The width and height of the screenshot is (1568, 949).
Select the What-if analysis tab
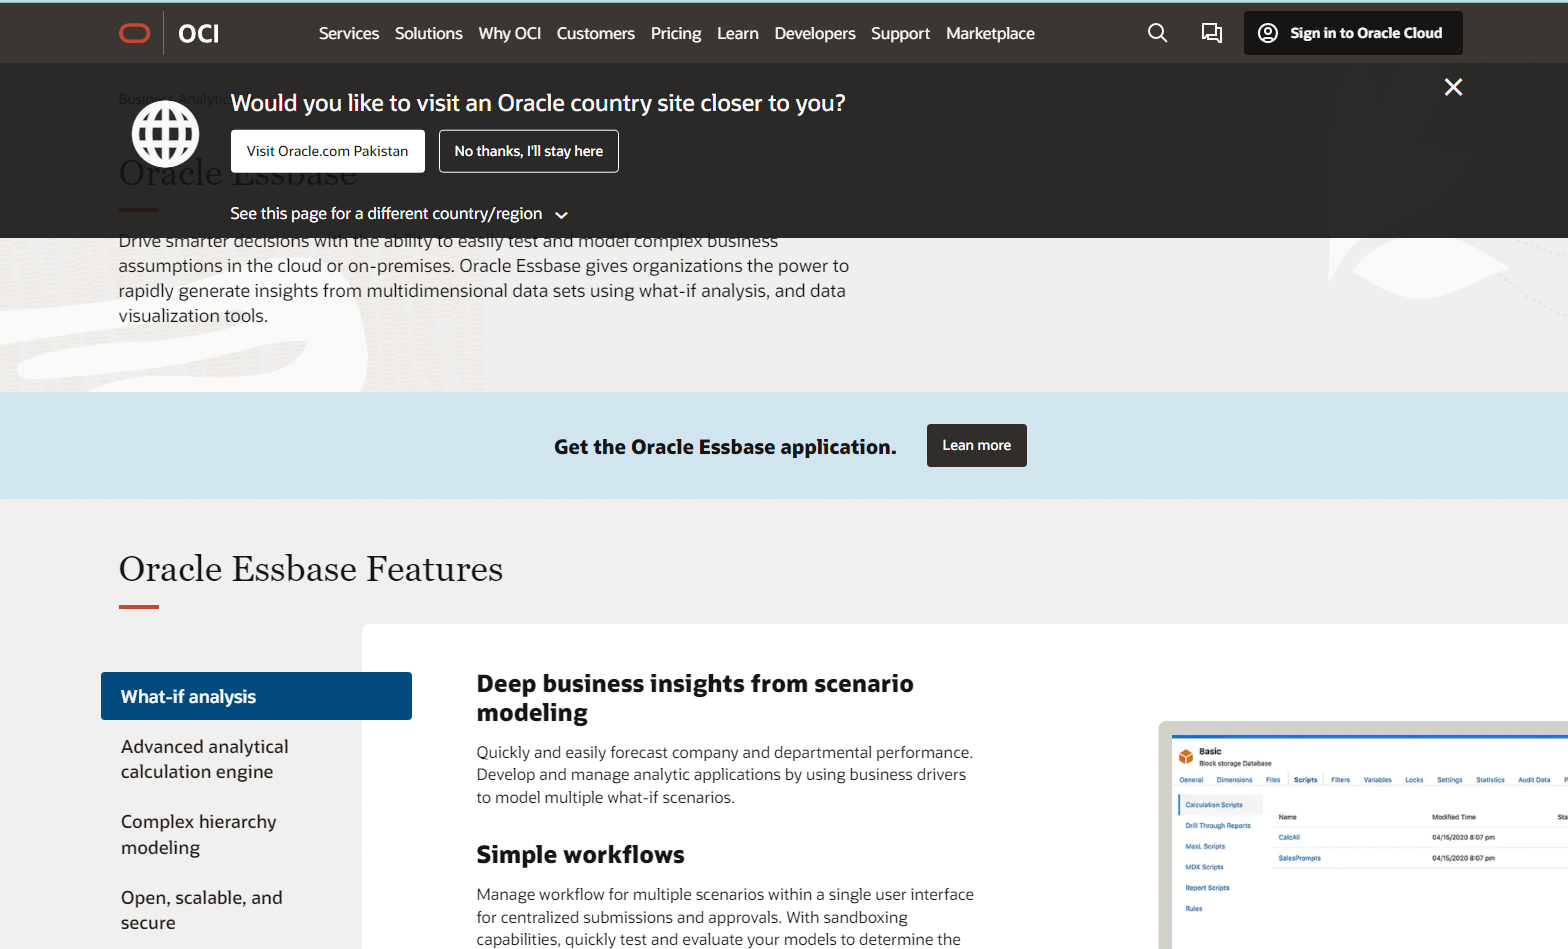(x=256, y=696)
